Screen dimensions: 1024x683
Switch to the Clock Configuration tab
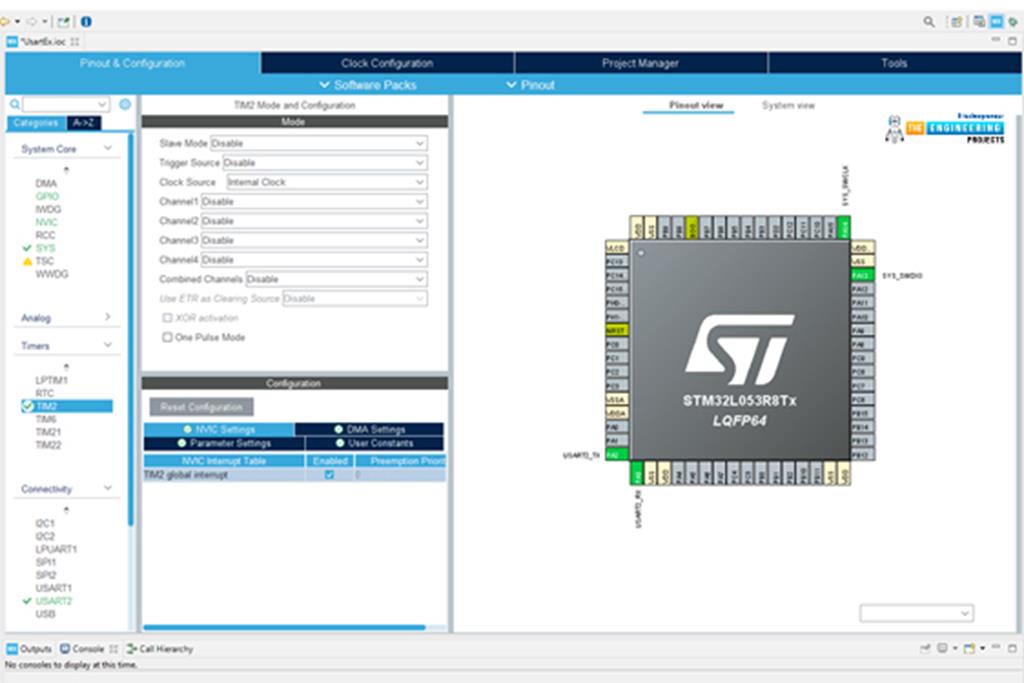tap(387, 63)
